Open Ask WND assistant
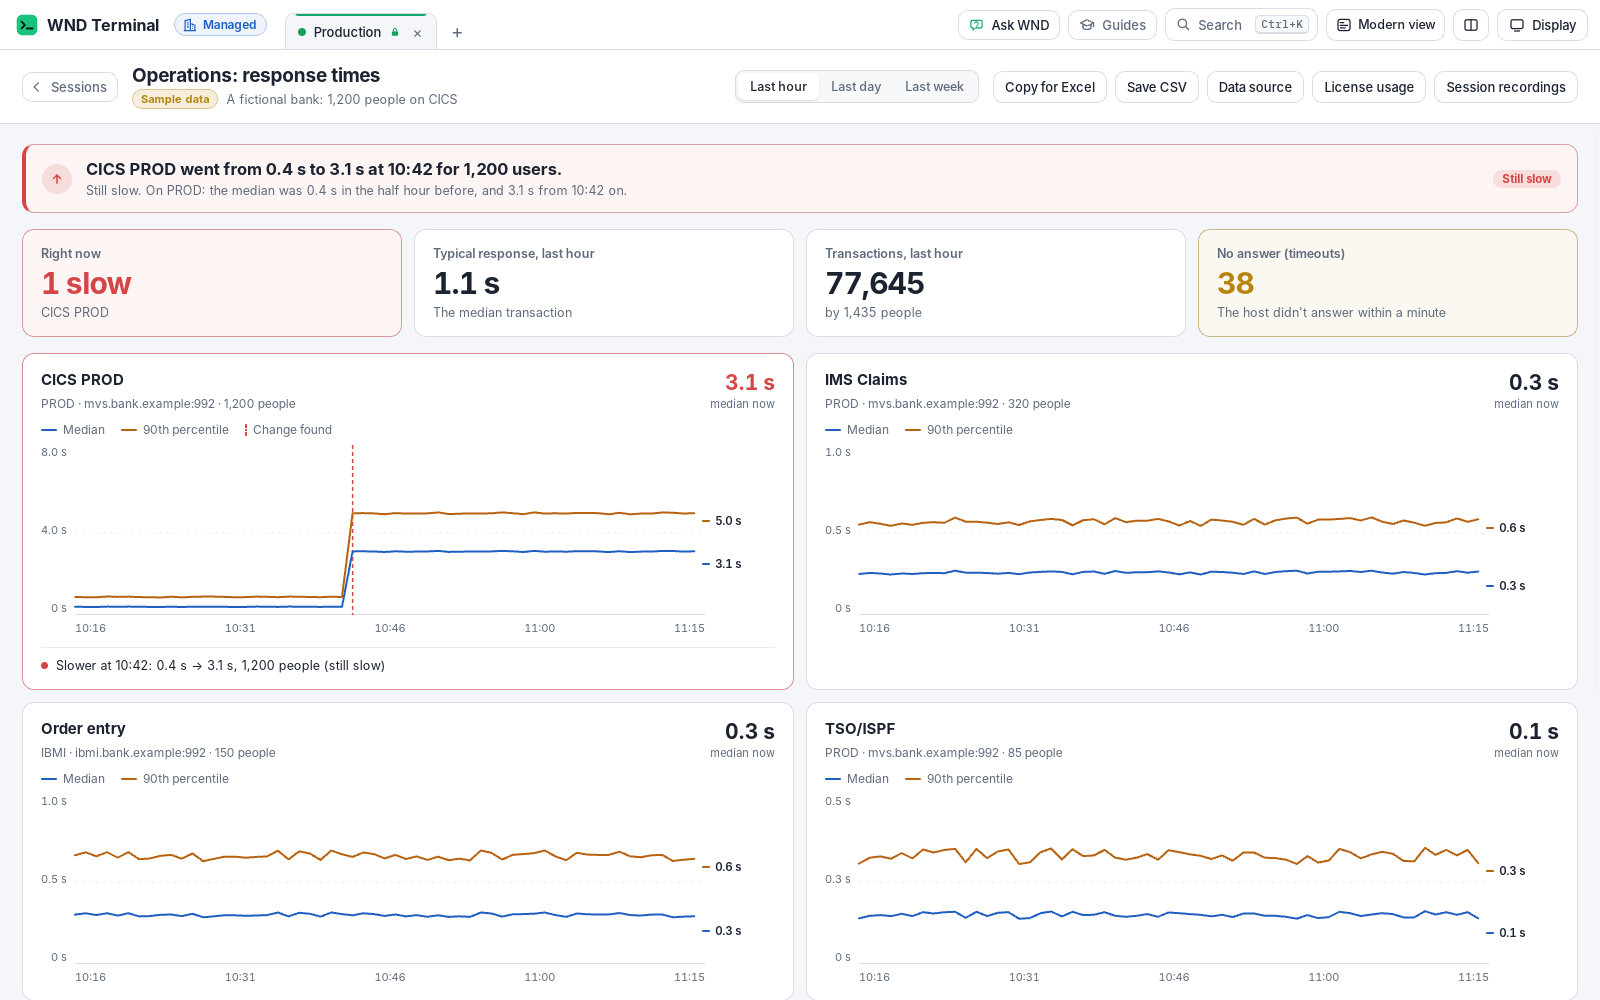This screenshot has height=1000, width=1600. [x=1009, y=25]
